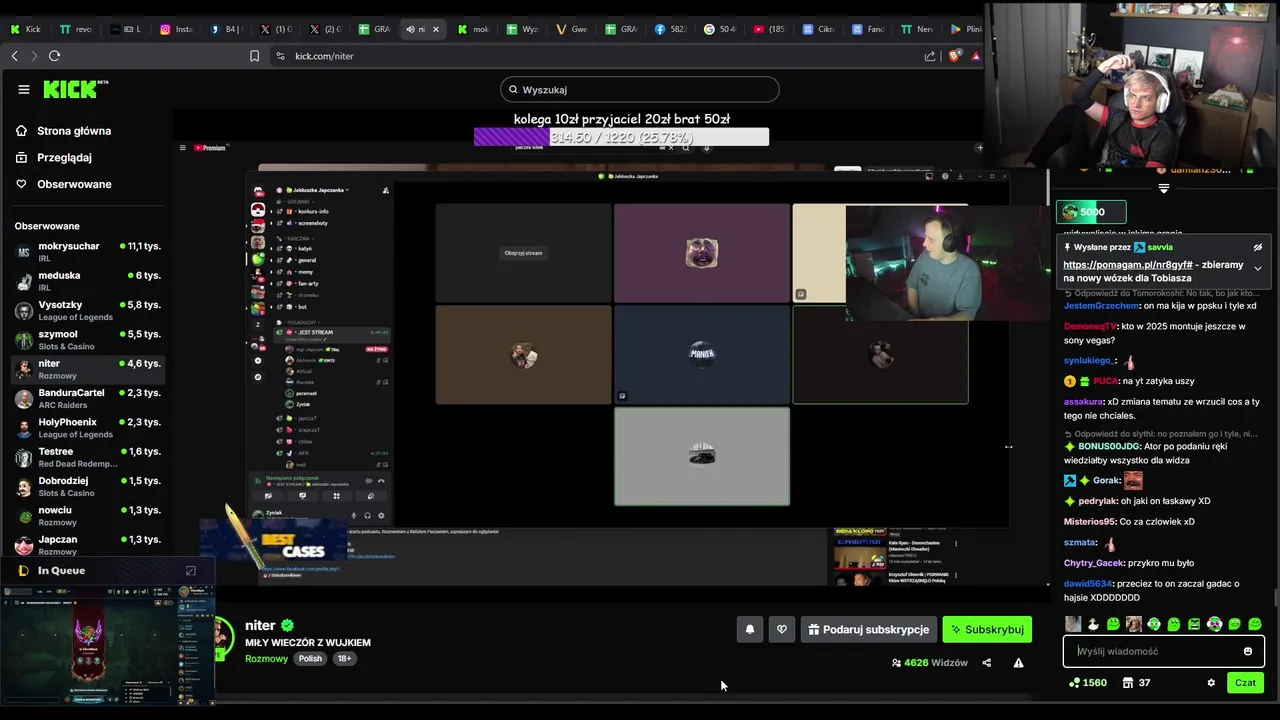Open channel points balance 1560
The width and height of the screenshot is (1280, 720).
click(1087, 683)
